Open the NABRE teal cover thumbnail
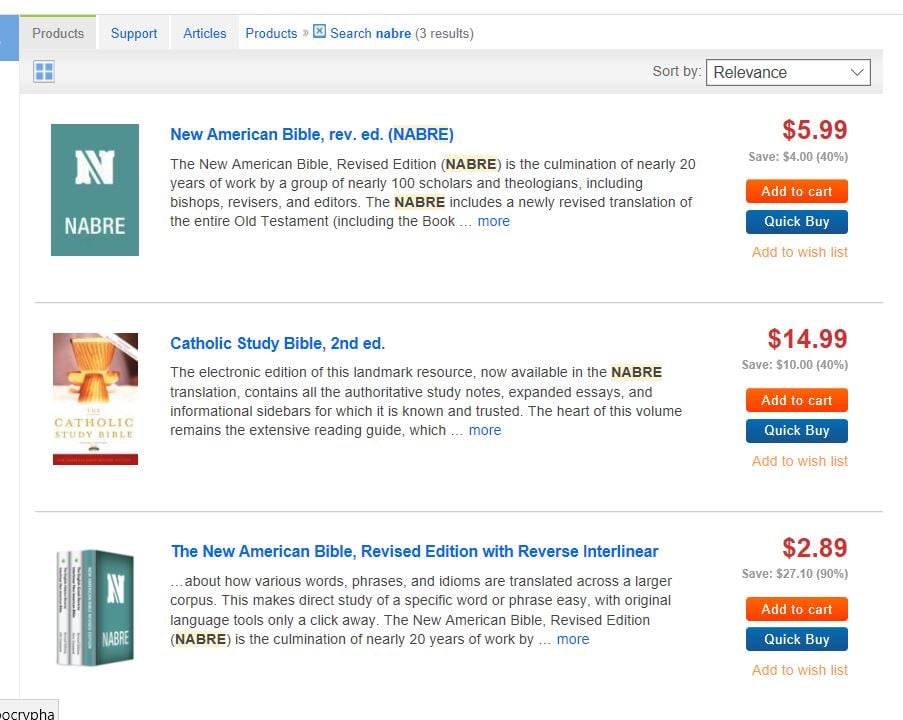Image resolution: width=903 pixels, height=720 pixels. pos(95,190)
